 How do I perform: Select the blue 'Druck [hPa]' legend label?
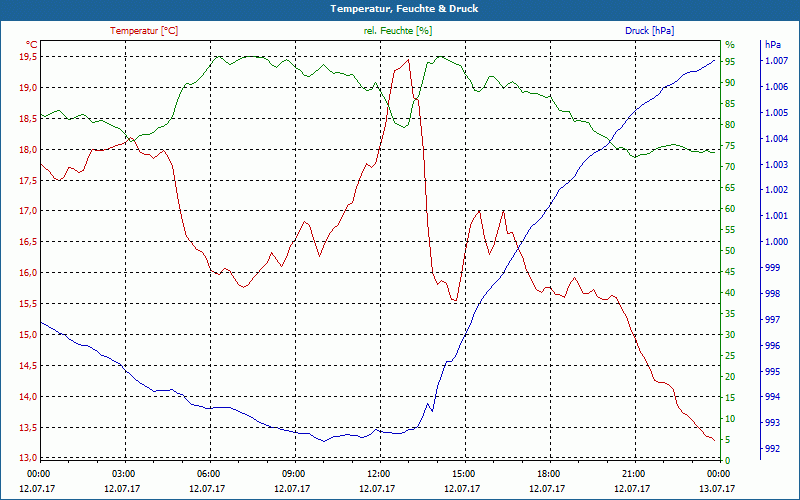point(649,31)
